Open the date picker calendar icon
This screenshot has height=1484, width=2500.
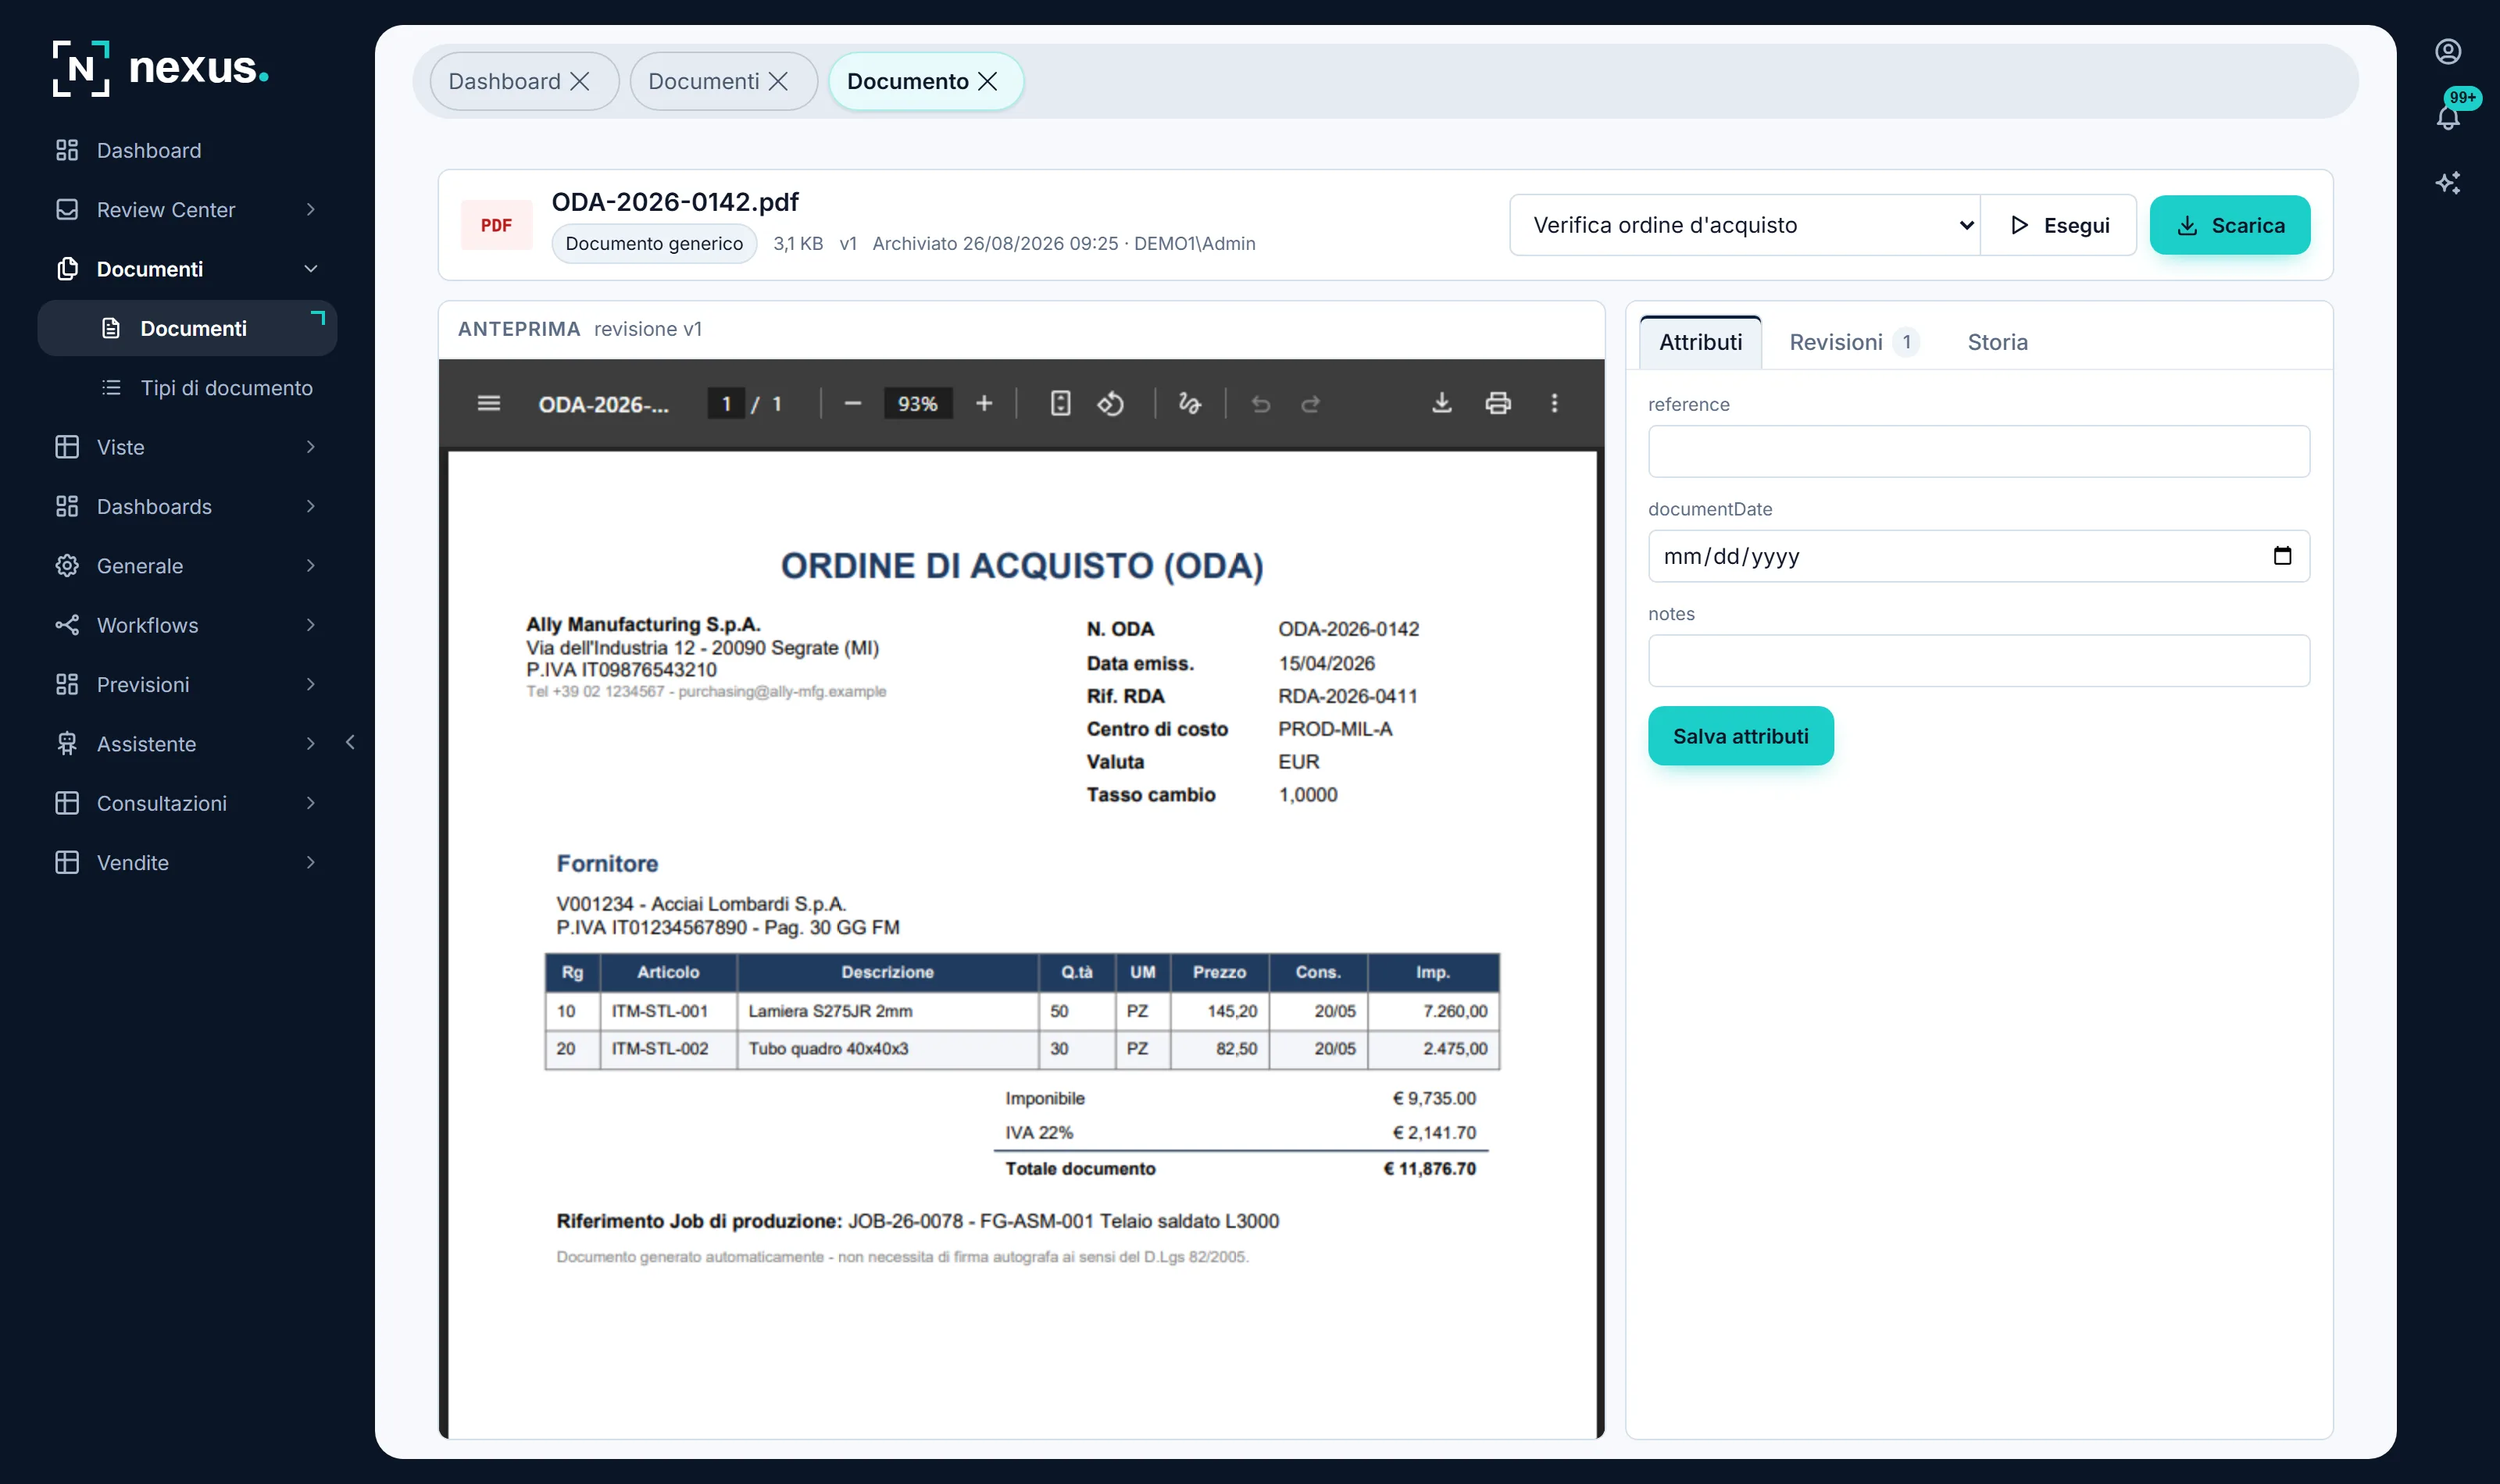click(x=2282, y=556)
